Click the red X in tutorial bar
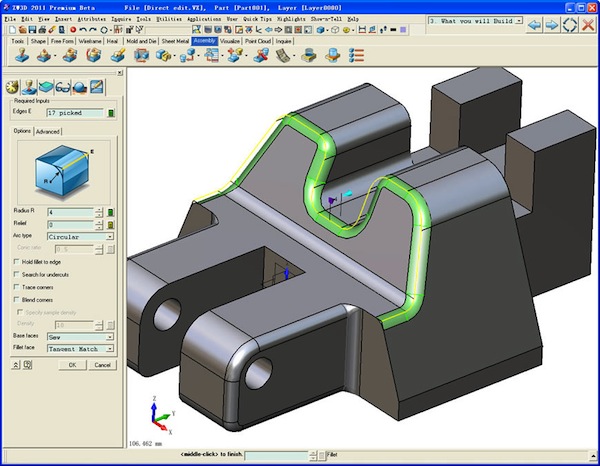Viewport: 600px width, 466px height. (x=588, y=25)
